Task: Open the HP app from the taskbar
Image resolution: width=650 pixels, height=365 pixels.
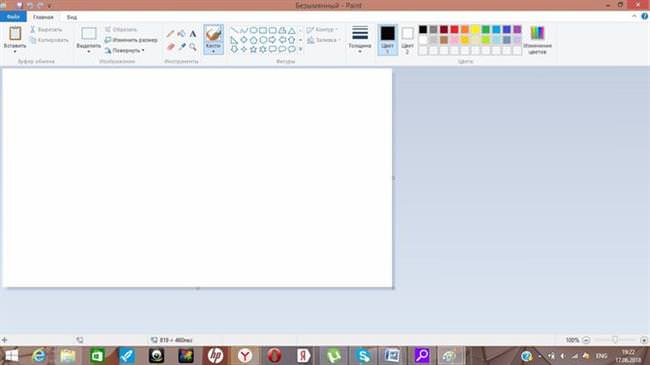Action: (215, 356)
